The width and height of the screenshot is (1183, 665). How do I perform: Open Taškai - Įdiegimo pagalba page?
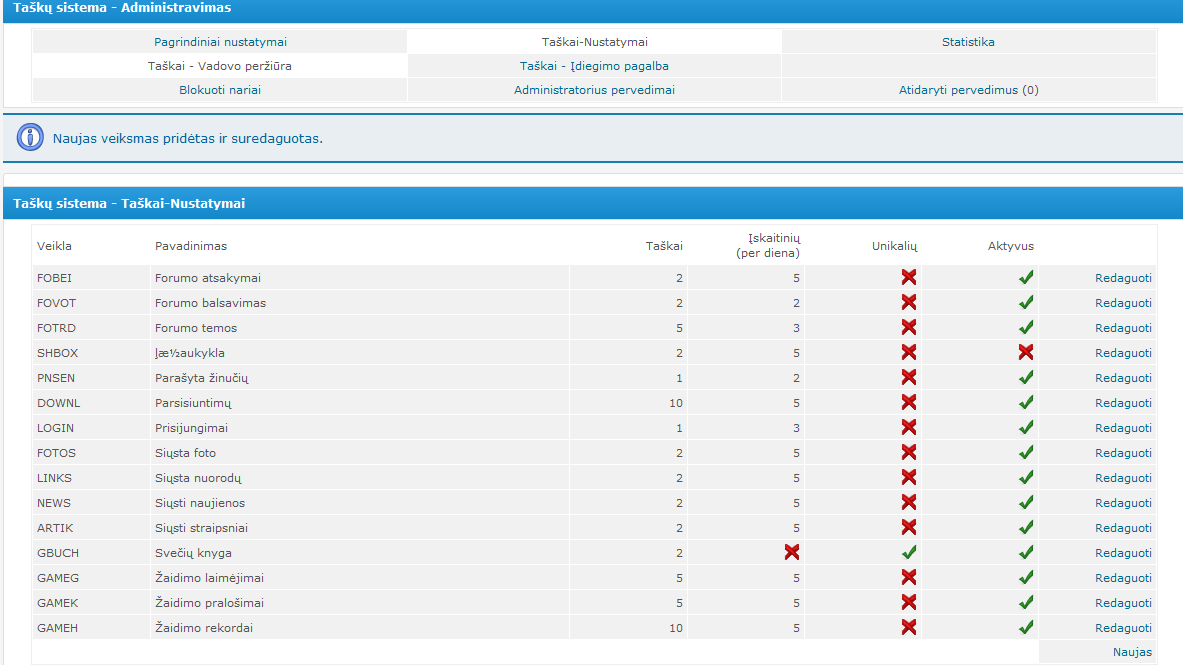coord(594,66)
